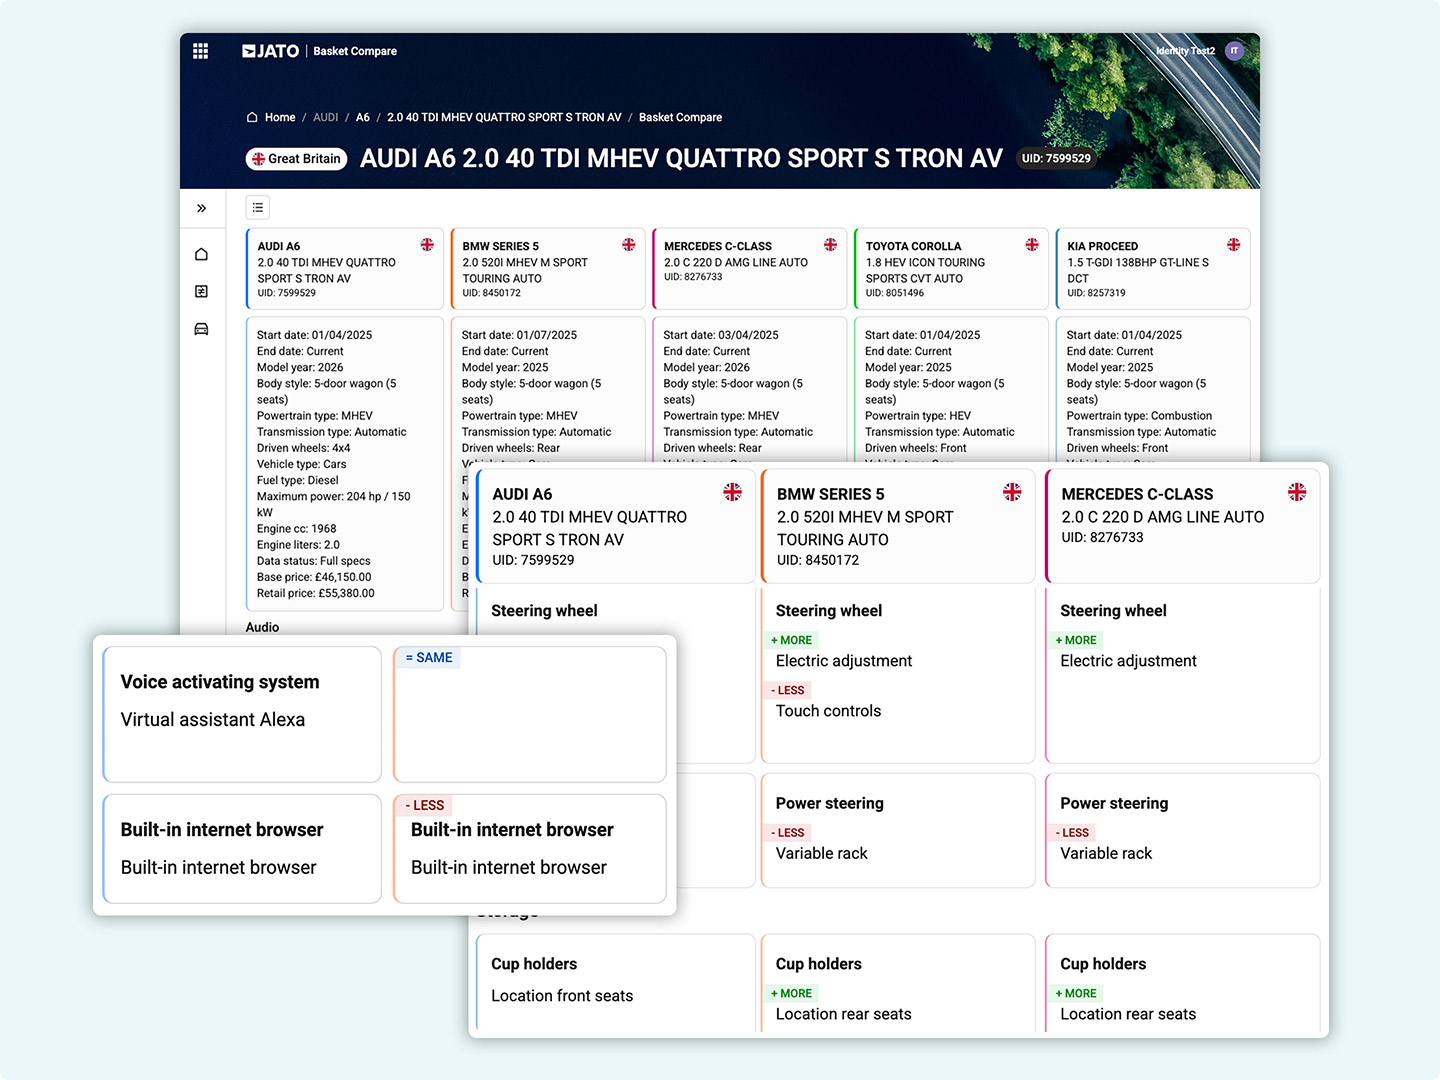Expand the sidebar with double-chevron icon
The height and width of the screenshot is (1080, 1440).
click(x=201, y=208)
